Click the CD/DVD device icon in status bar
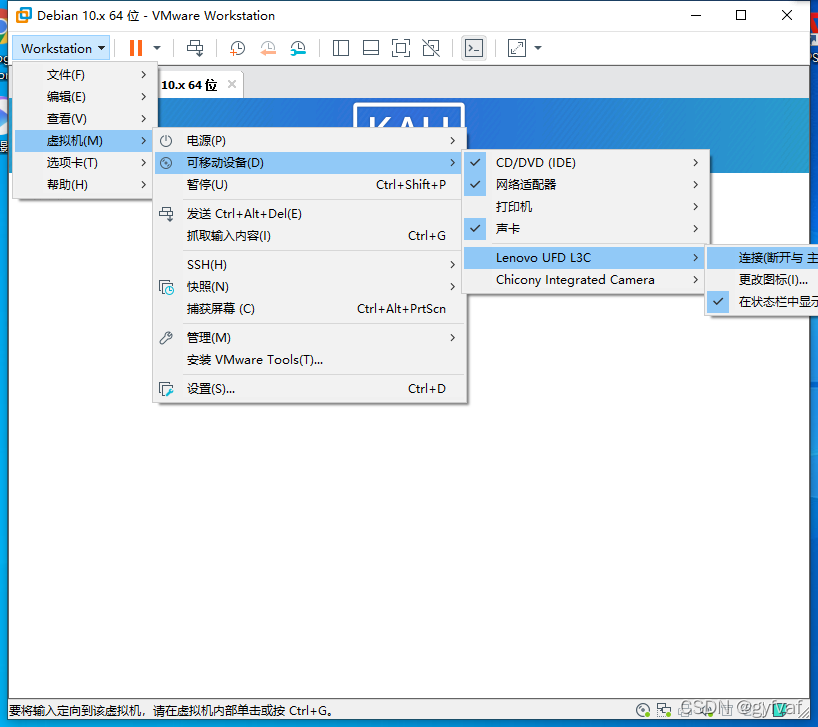The width and height of the screenshot is (818, 727). coord(643,710)
